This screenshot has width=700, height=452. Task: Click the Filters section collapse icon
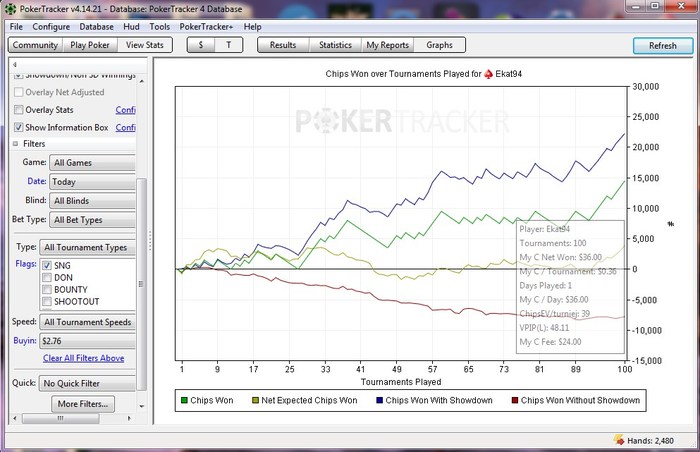pyautogui.click(x=15, y=144)
